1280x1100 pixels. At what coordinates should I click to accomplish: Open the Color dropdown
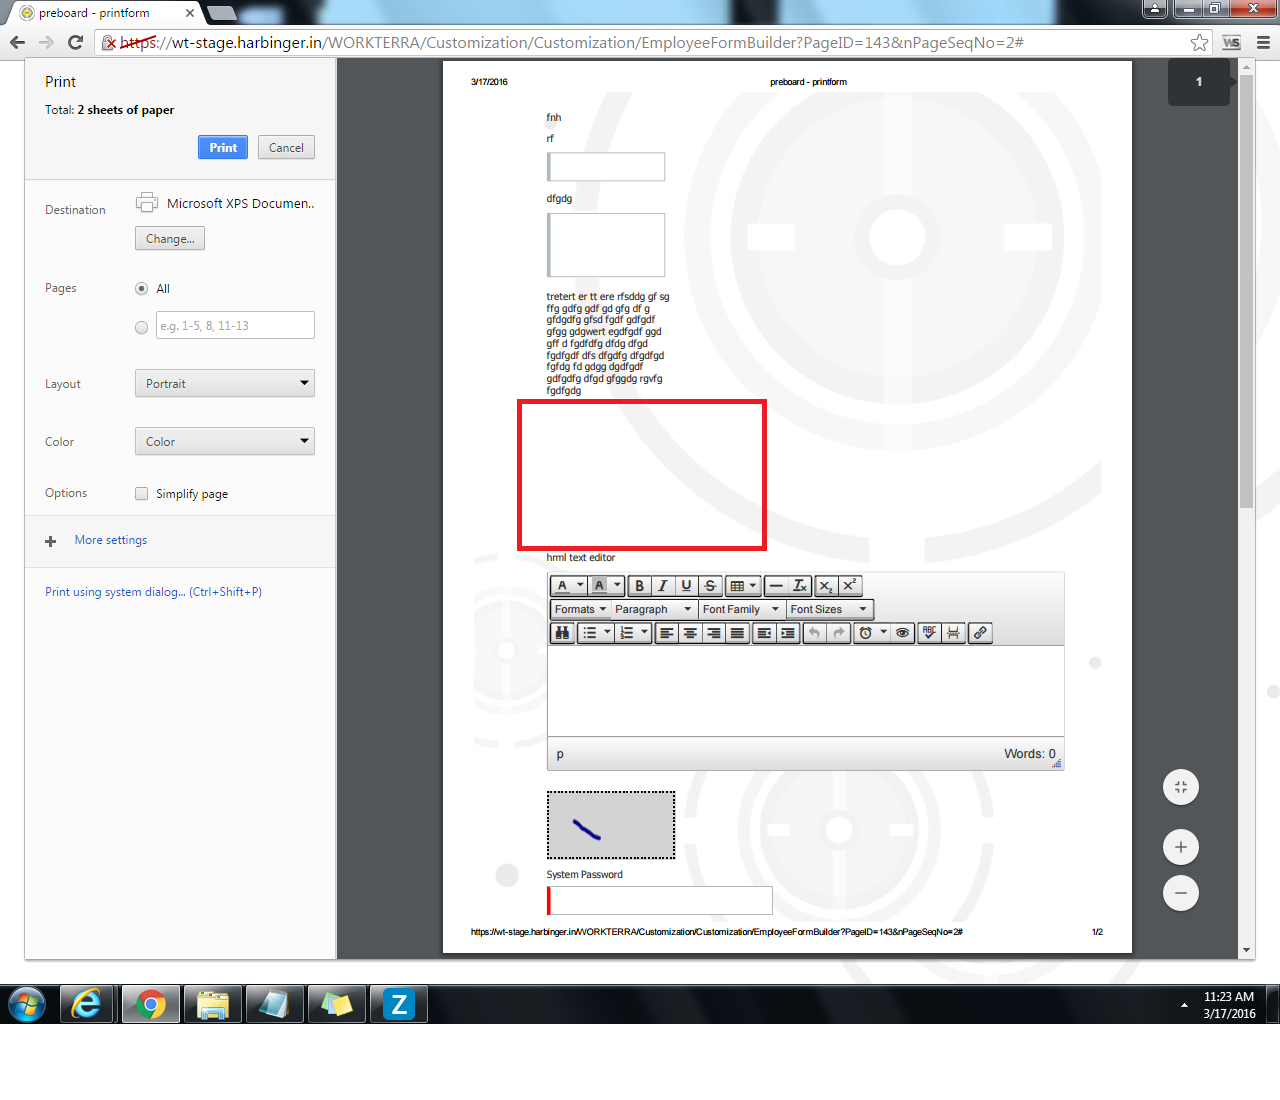(x=224, y=442)
